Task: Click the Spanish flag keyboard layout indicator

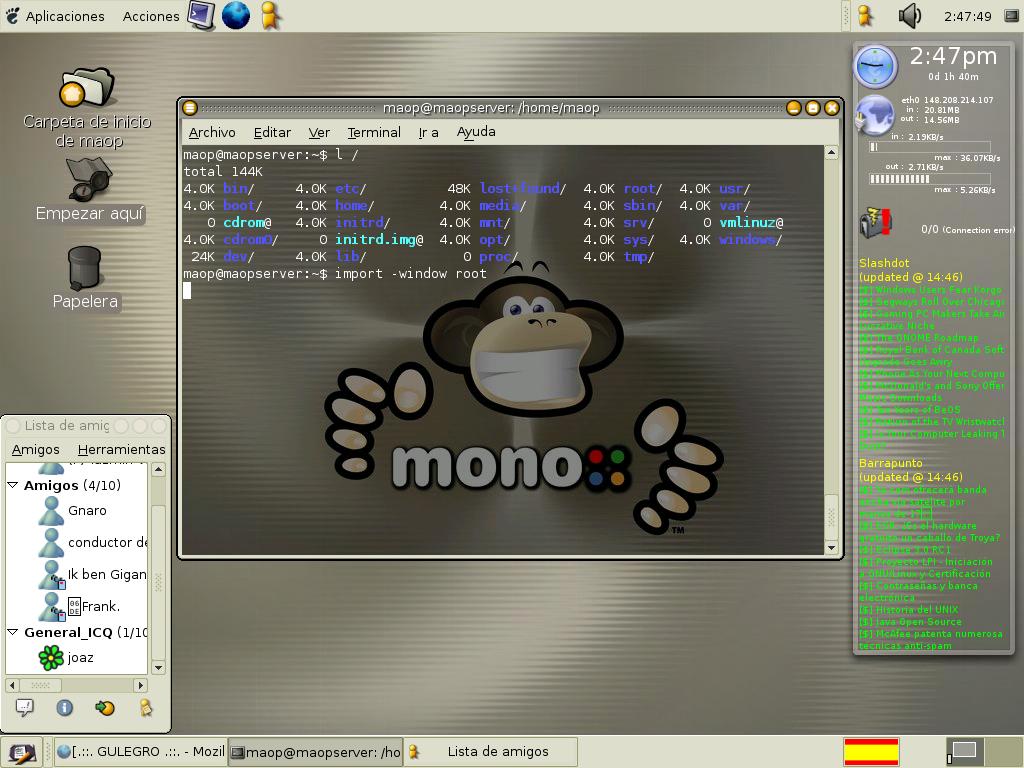Action: [871, 752]
